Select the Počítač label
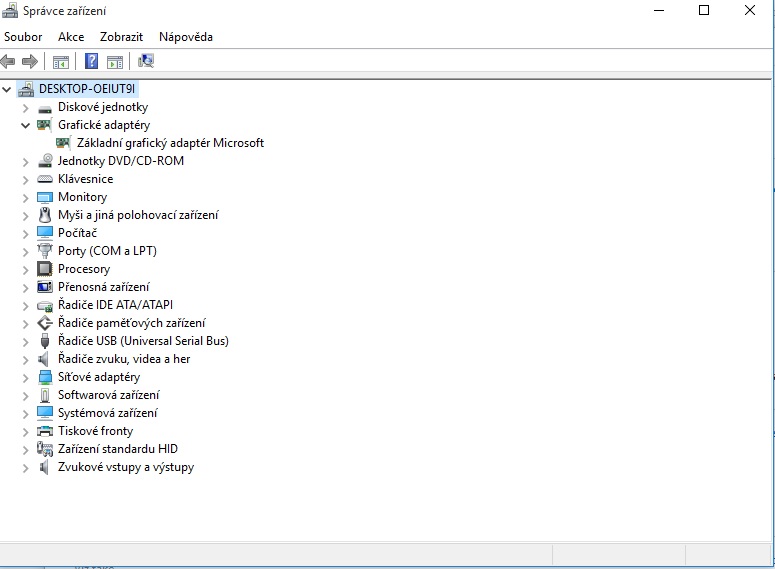This screenshot has width=775, height=569. click(x=78, y=233)
